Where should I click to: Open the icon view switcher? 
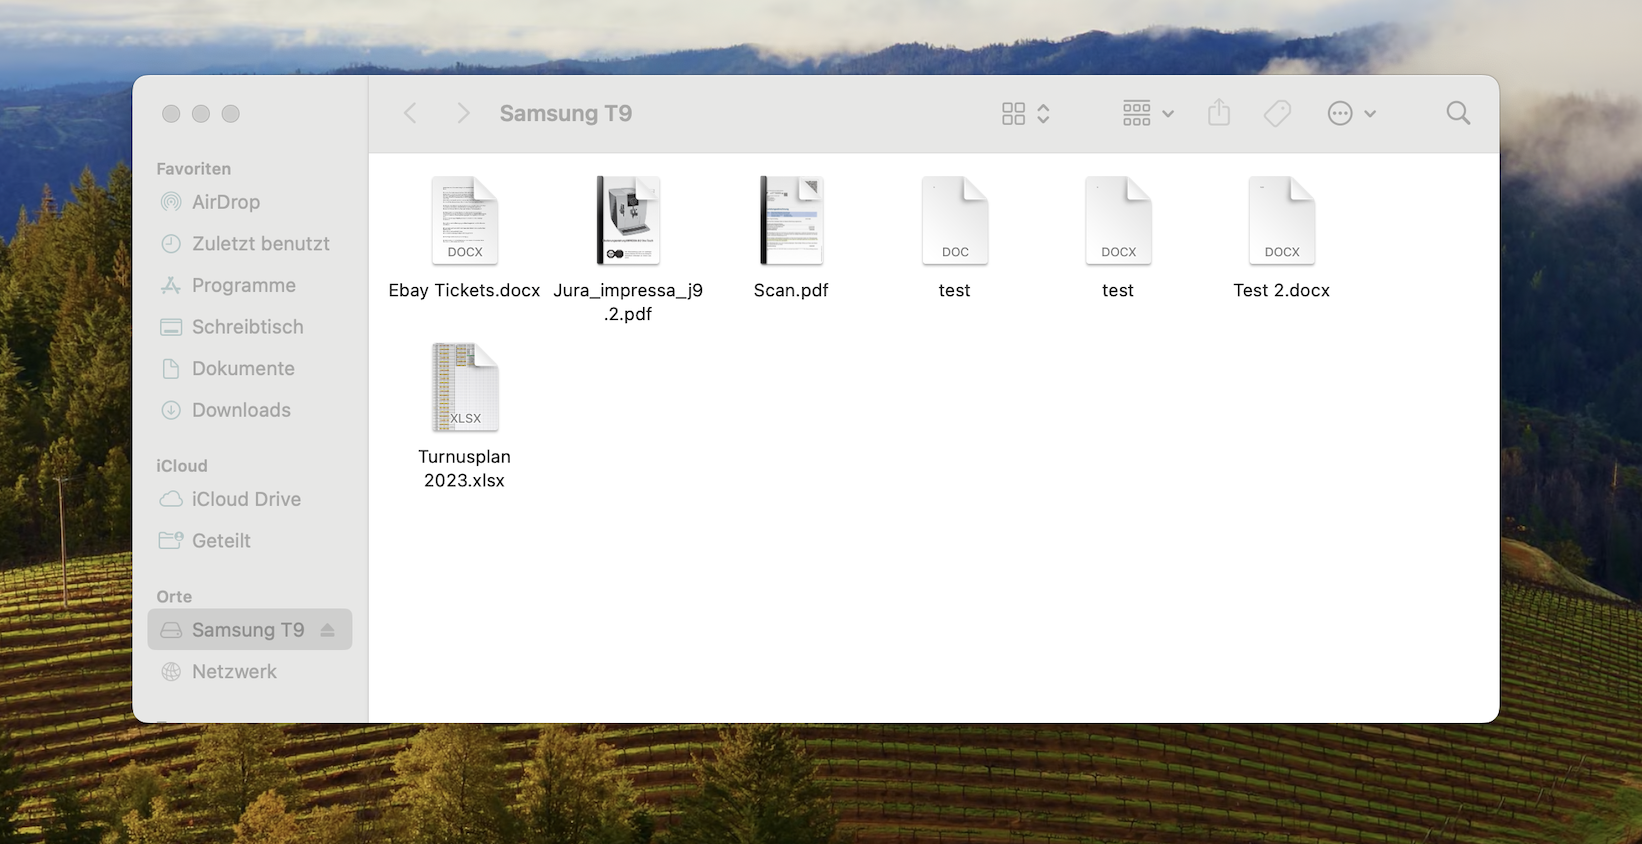click(1026, 113)
